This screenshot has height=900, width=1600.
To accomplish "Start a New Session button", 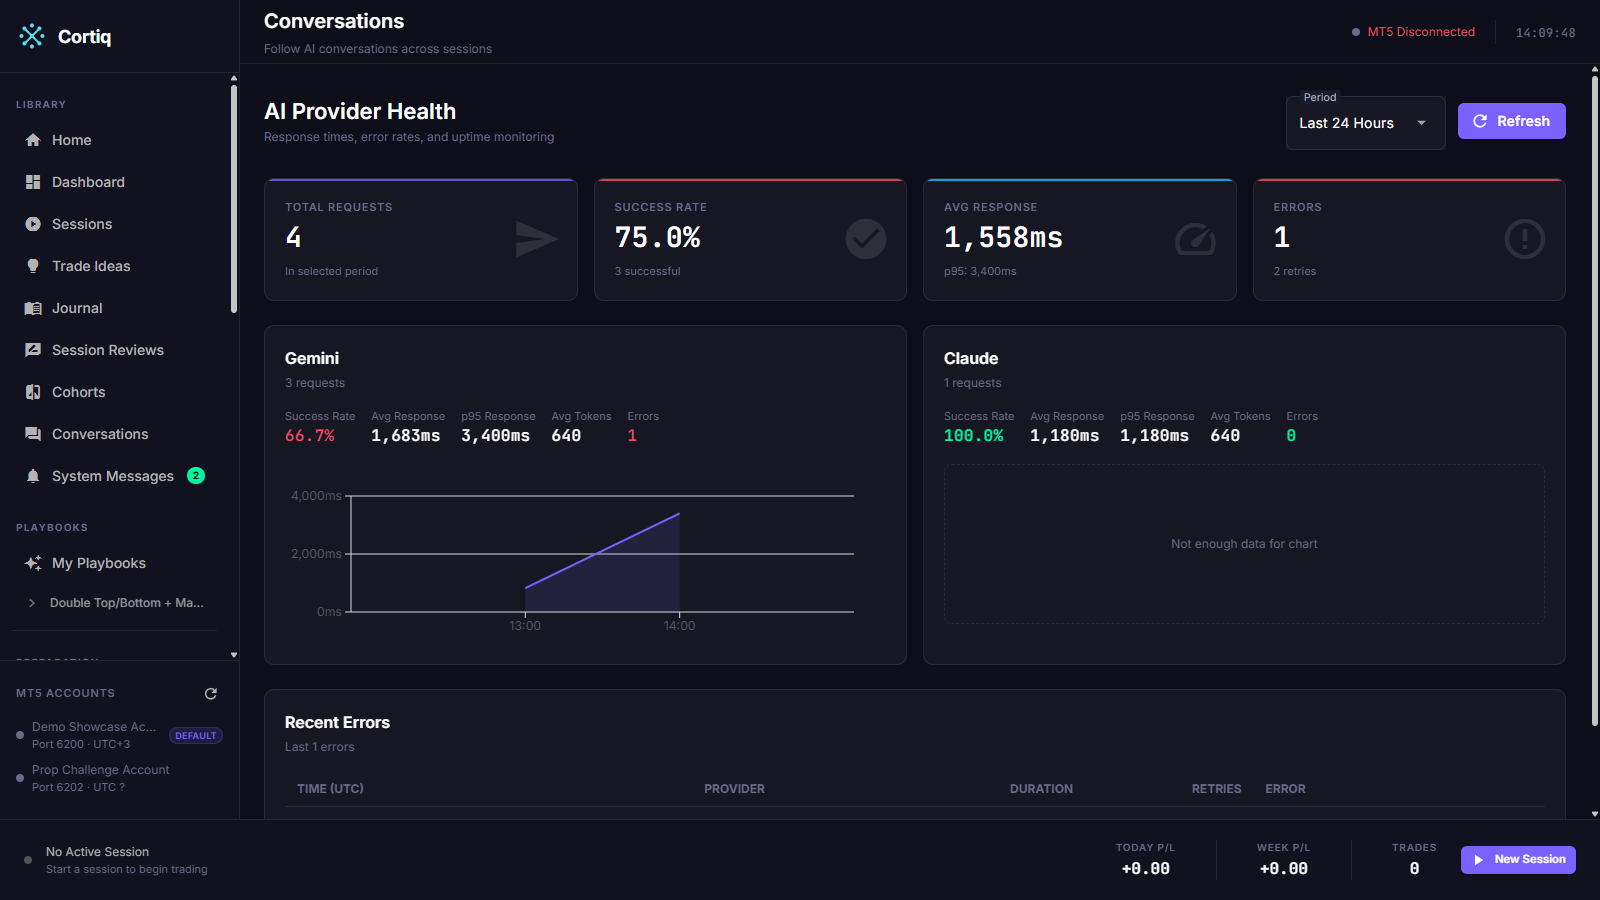I will 1518,860.
